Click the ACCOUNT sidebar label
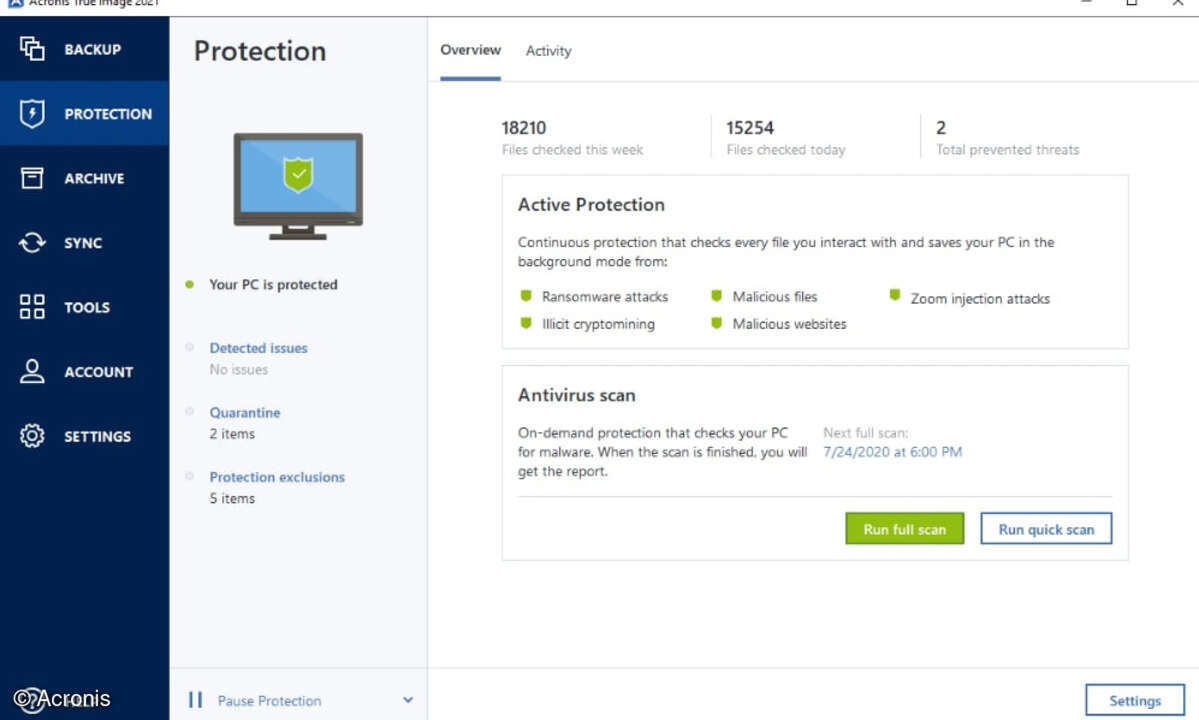This screenshot has width=1199, height=720. (x=99, y=372)
